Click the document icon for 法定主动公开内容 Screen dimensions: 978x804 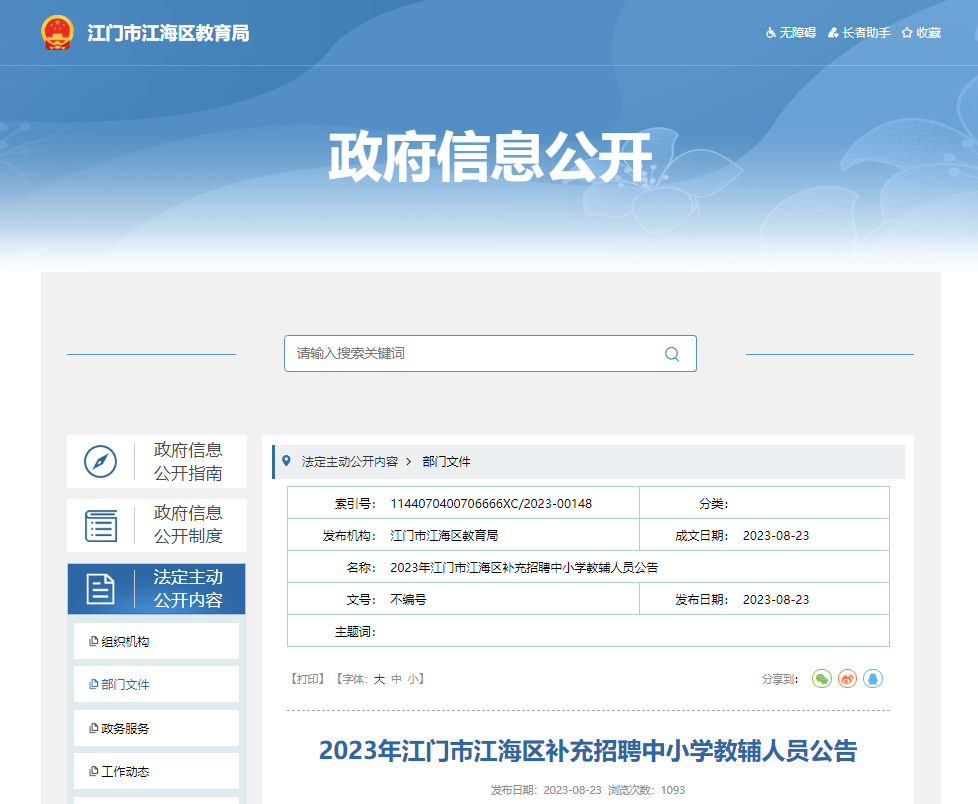[101, 589]
